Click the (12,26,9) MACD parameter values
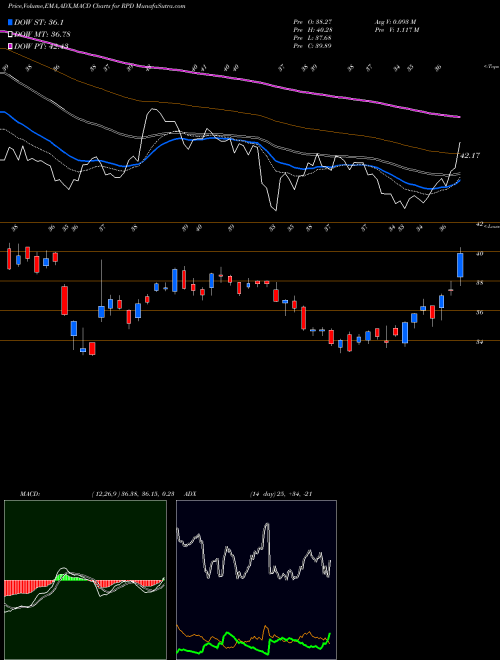Screen dimensions: 500x660 [133, 494]
